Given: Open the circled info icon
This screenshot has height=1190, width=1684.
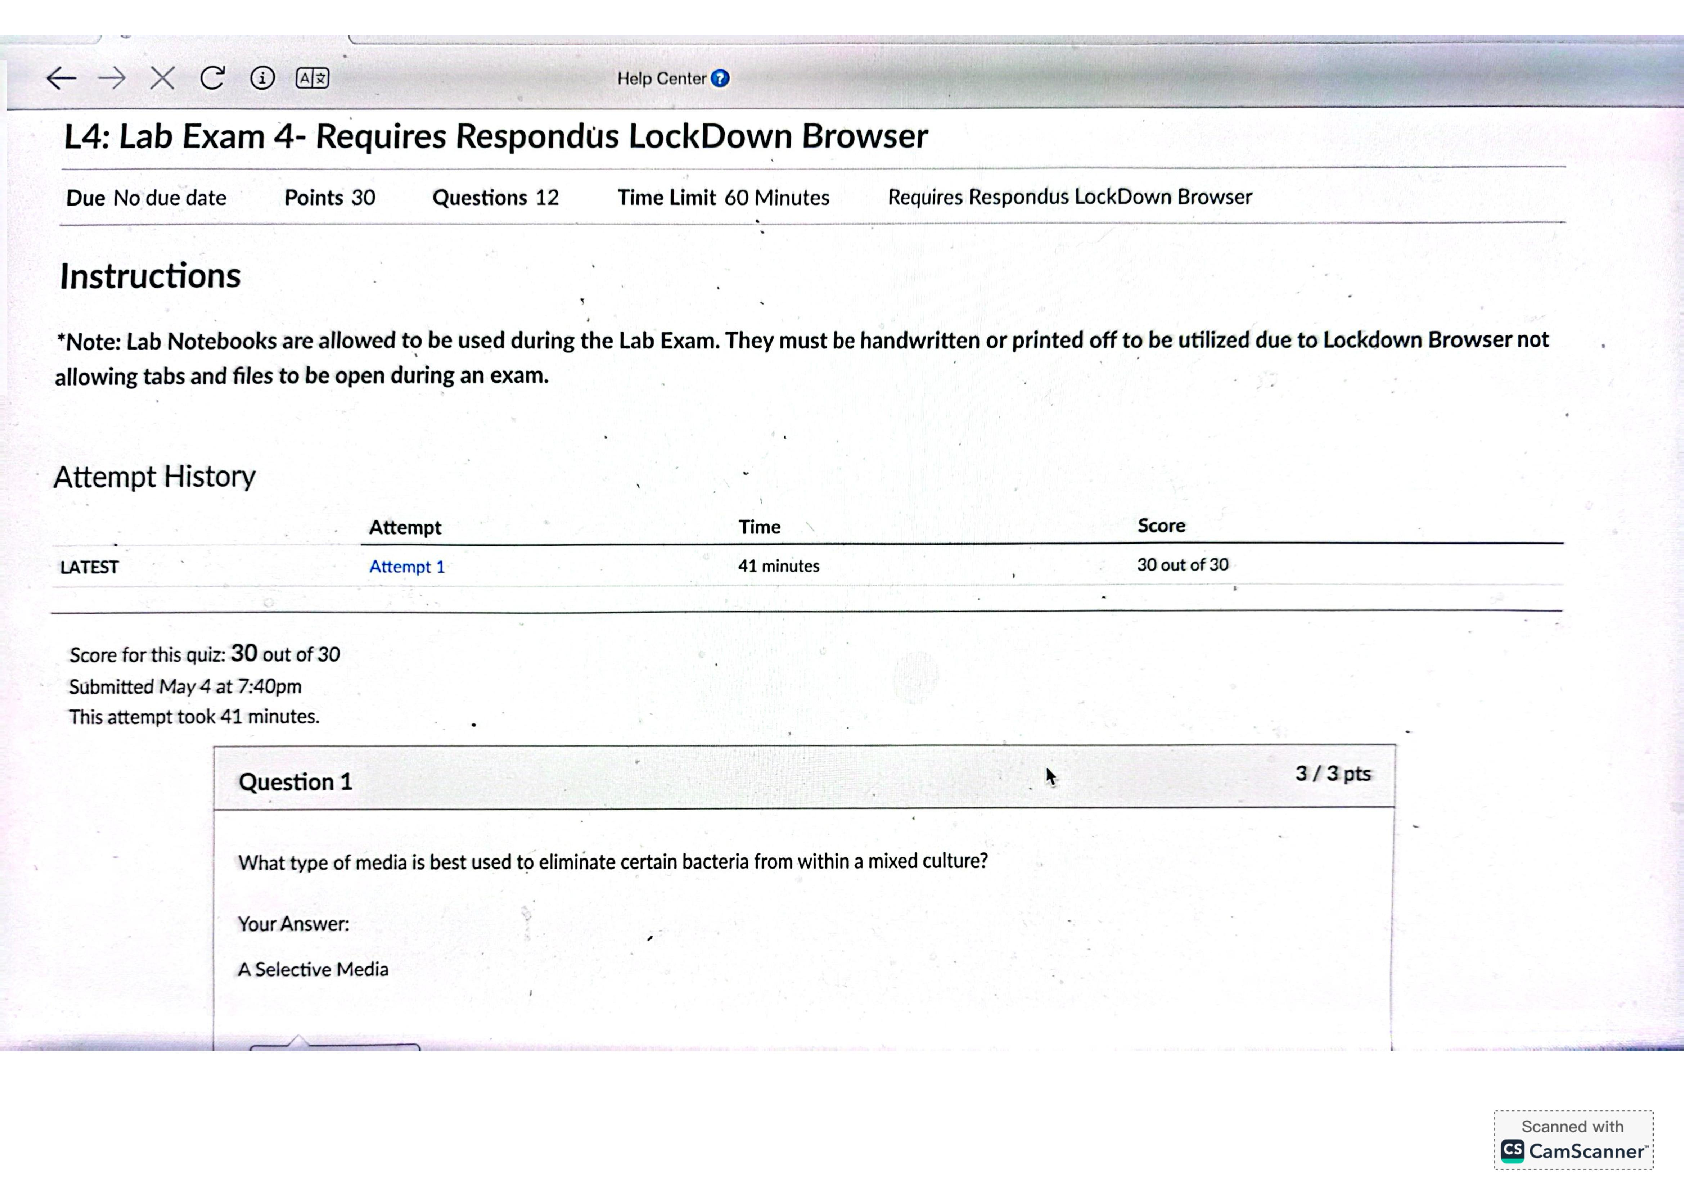Looking at the screenshot, I should (x=262, y=78).
